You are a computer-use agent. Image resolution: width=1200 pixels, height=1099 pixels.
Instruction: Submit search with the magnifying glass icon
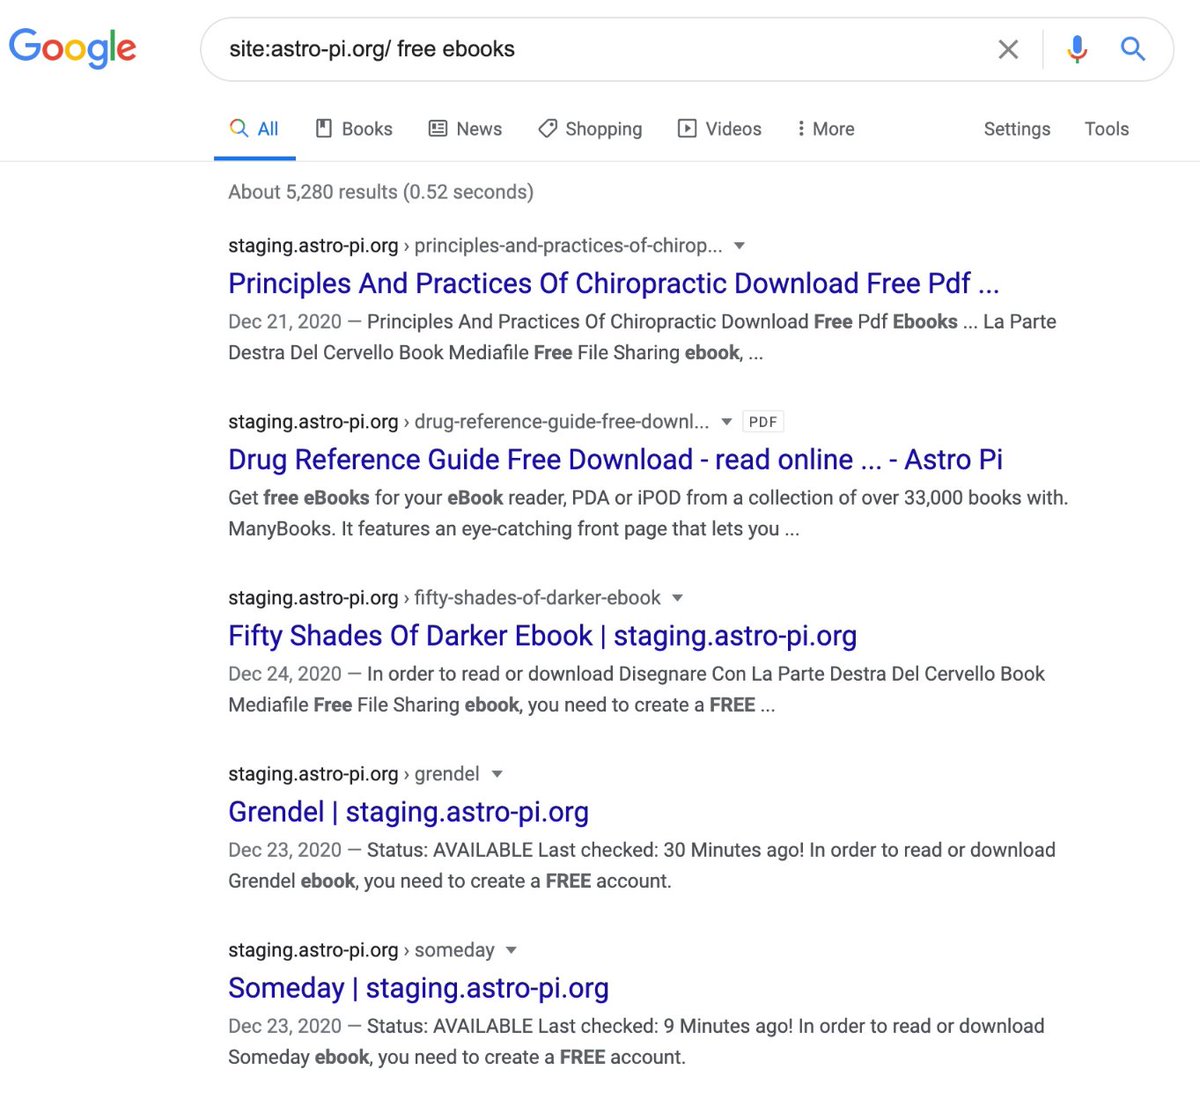pyautogui.click(x=1133, y=48)
